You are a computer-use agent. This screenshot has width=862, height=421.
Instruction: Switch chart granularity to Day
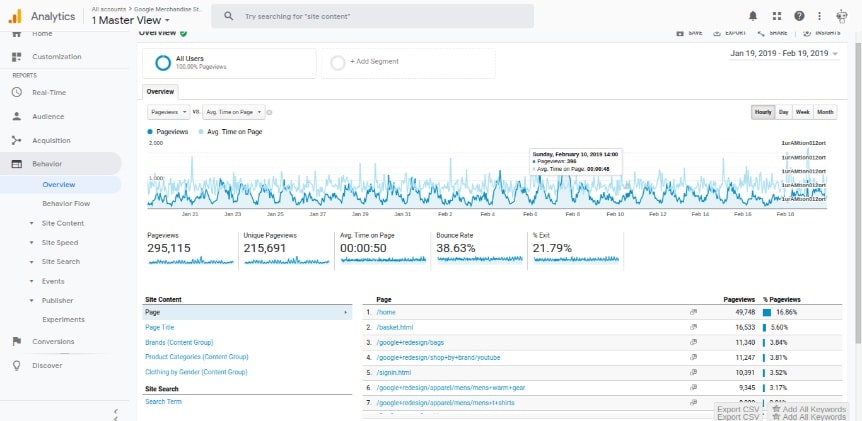(x=783, y=112)
